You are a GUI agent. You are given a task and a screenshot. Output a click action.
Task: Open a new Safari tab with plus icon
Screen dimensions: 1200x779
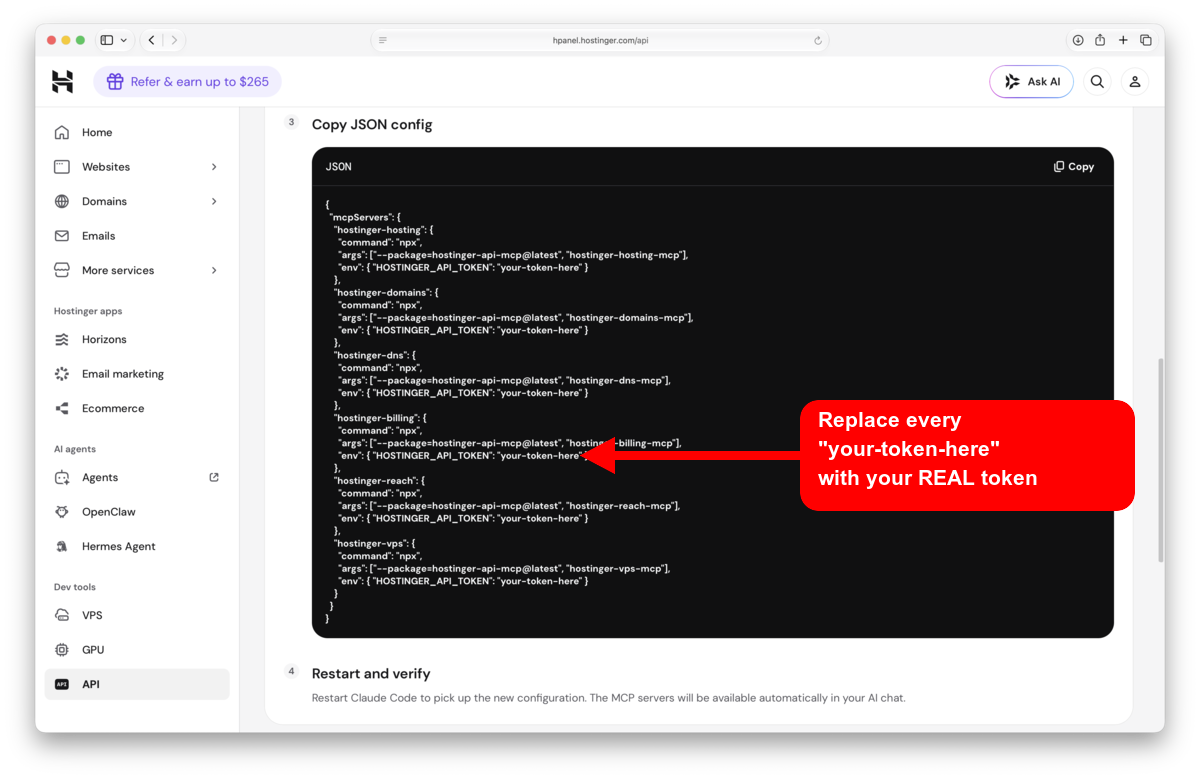coord(1123,40)
